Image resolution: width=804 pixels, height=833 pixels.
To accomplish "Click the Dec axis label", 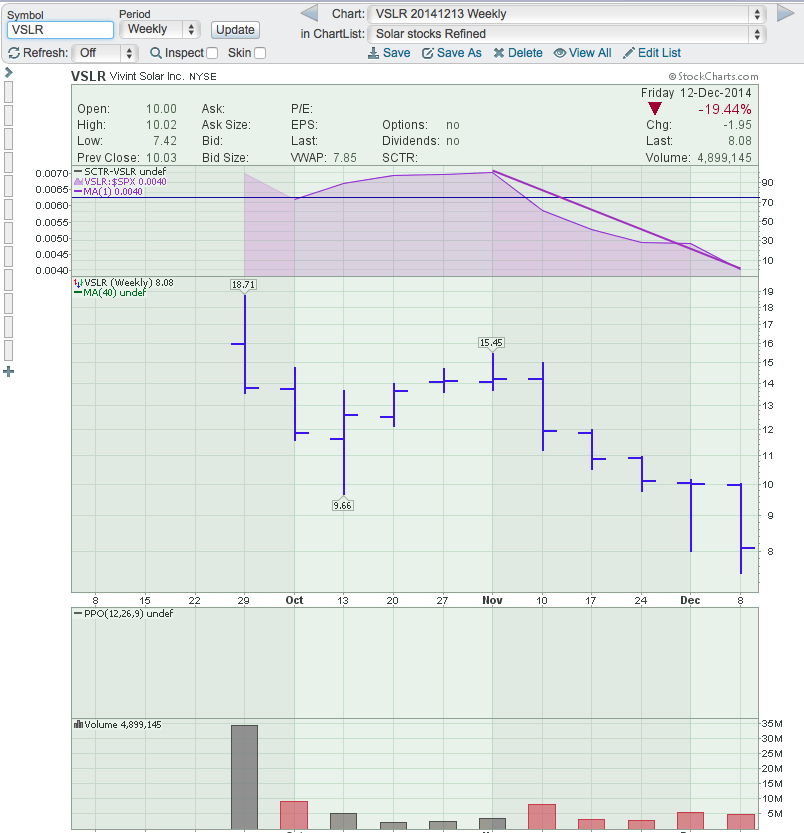I will [x=690, y=600].
